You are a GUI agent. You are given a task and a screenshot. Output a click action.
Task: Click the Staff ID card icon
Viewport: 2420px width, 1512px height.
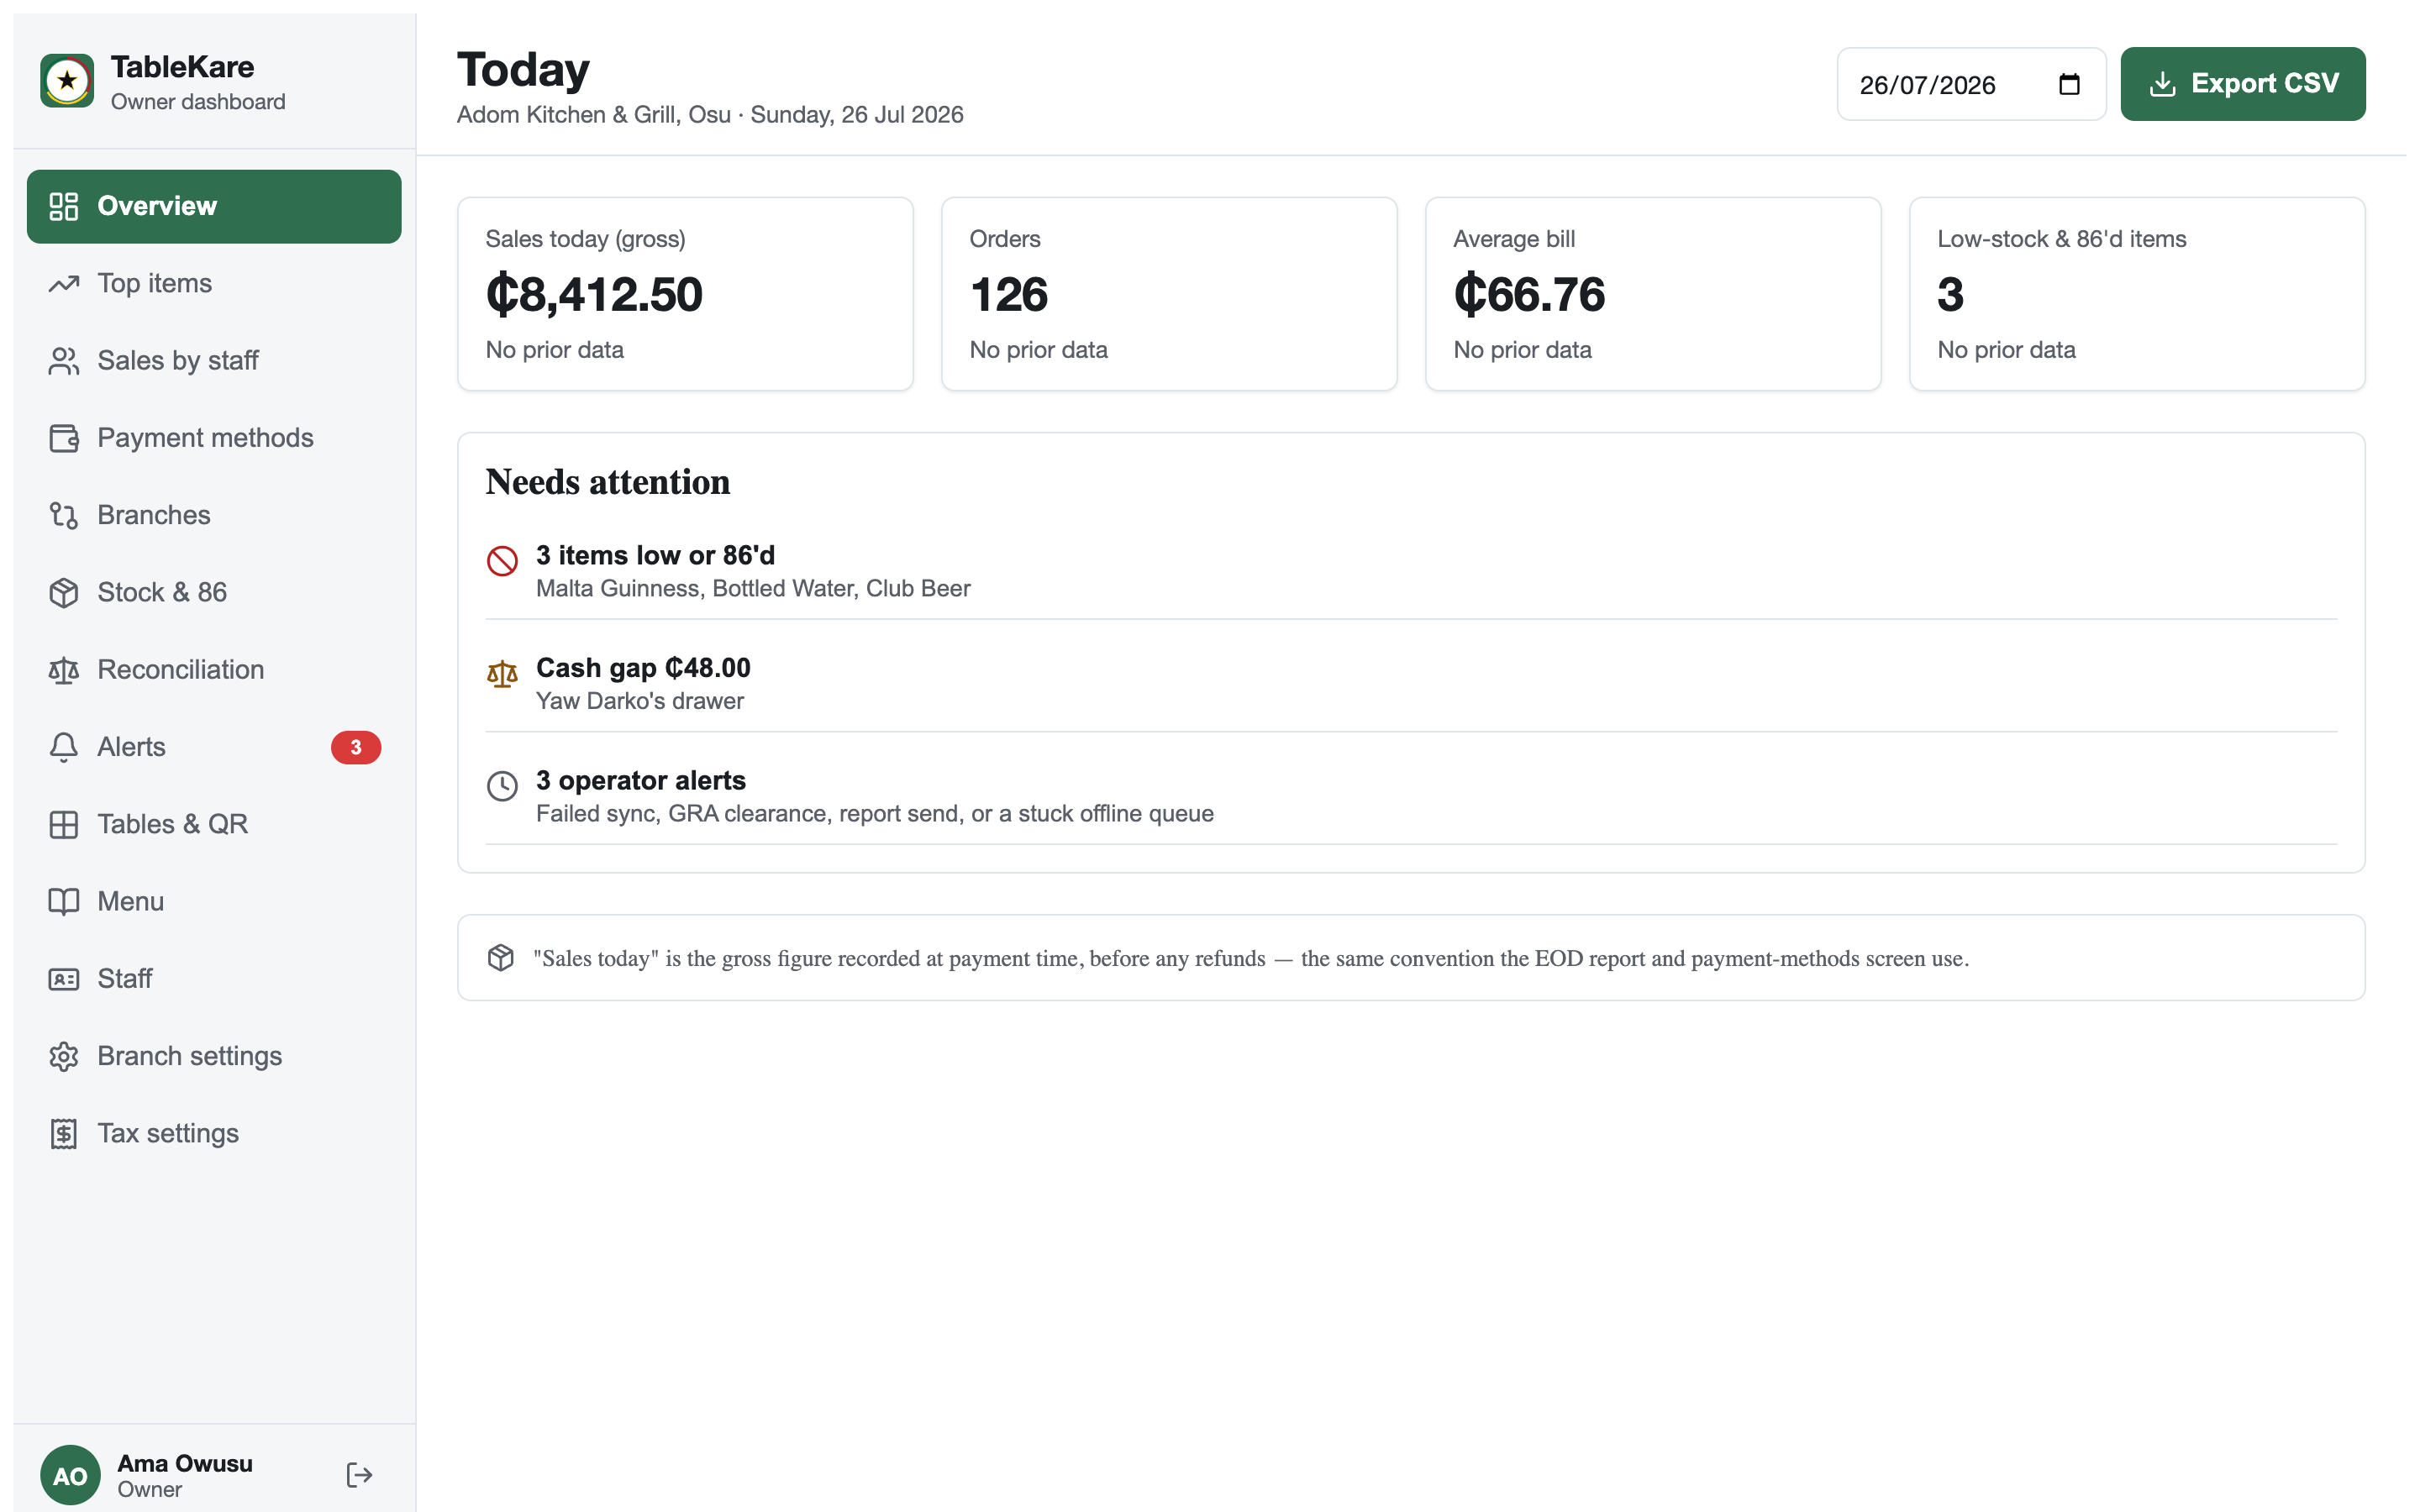pos(64,979)
